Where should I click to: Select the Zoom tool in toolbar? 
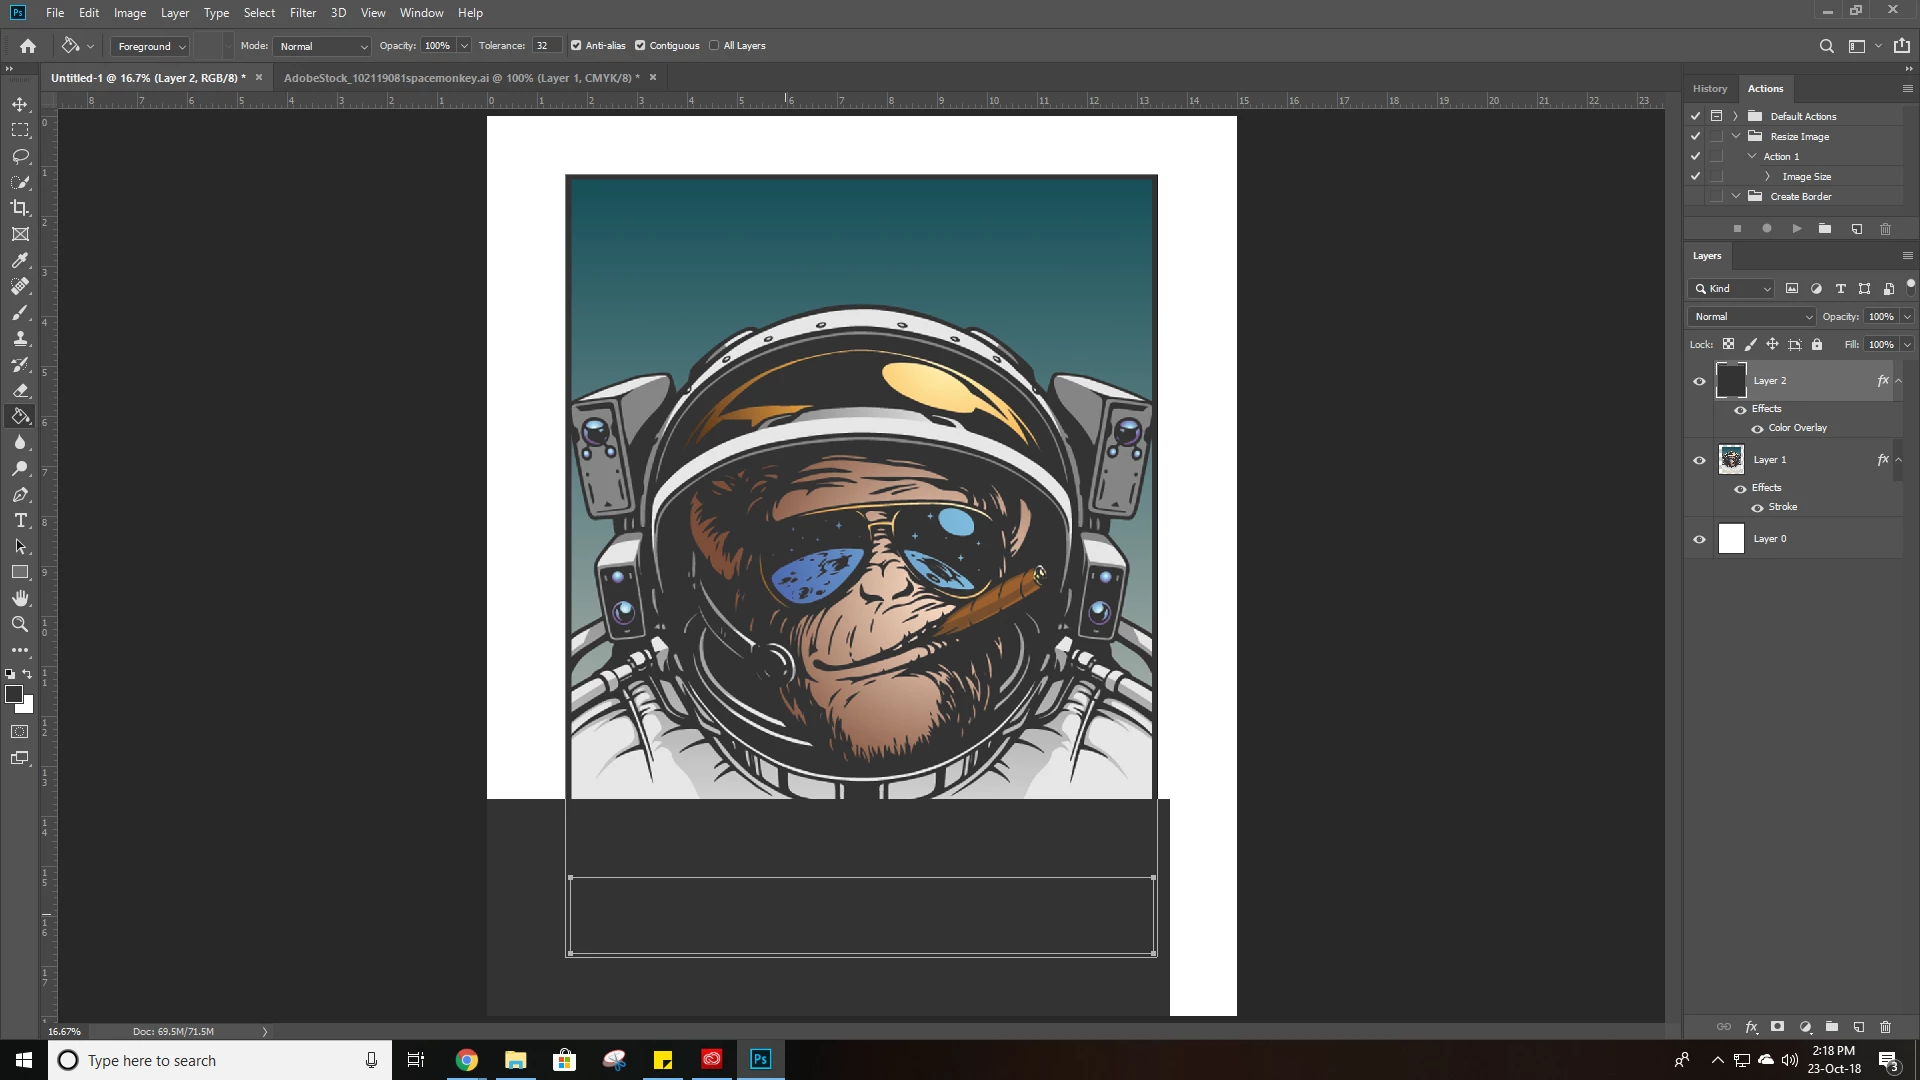click(20, 624)
